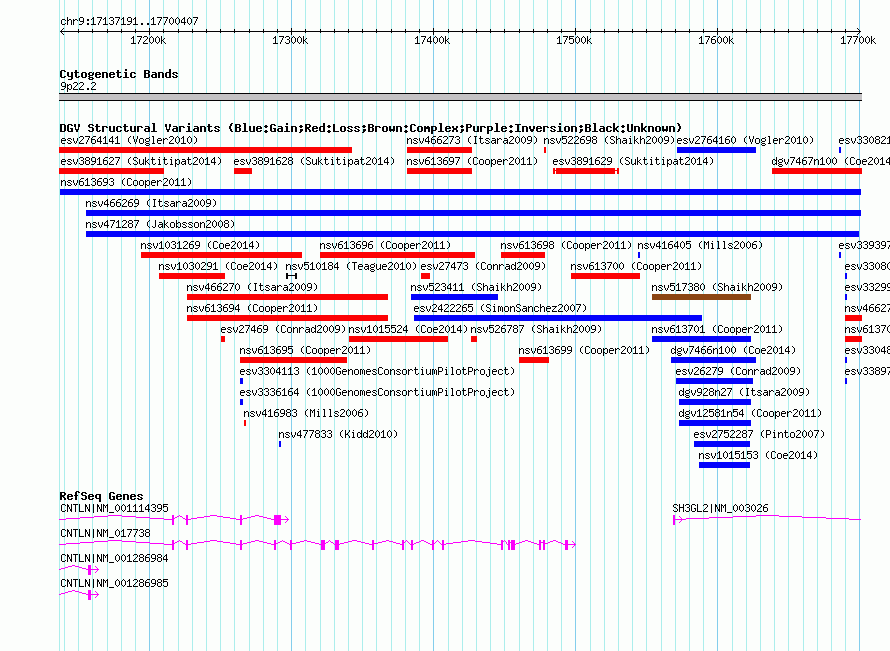890x651 pixels.
Task: Select the nsv466273 (Itsara2009) label
Action: (472, 140)
